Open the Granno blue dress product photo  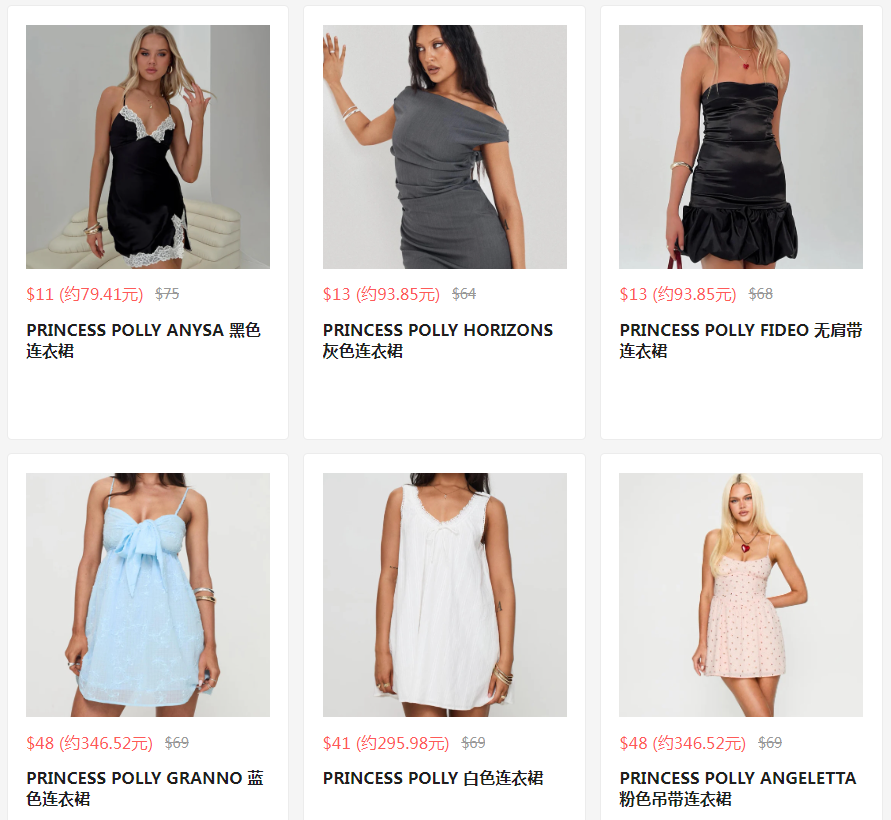(x=148, y=595)
